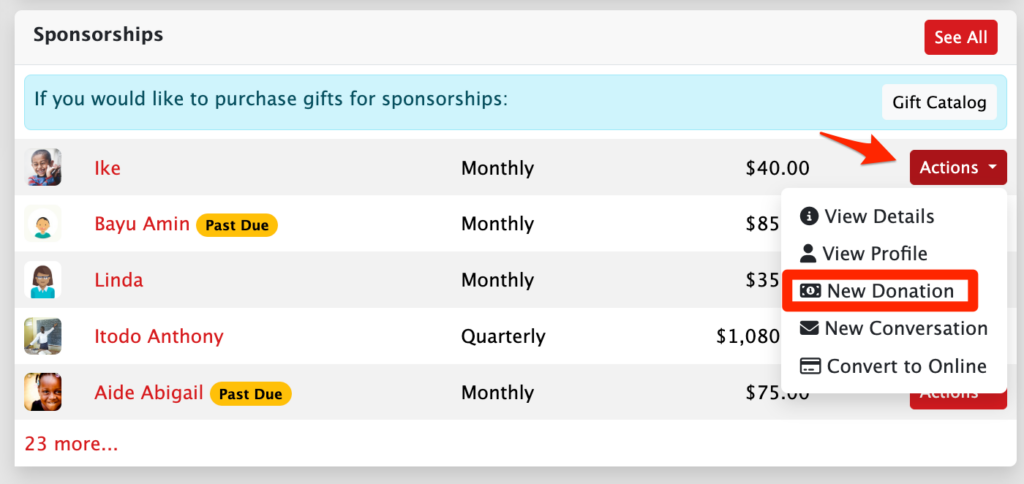Open the partly hidden Actions button for Aide Abigail
1024x484 pixels.
tap(958, 400)
